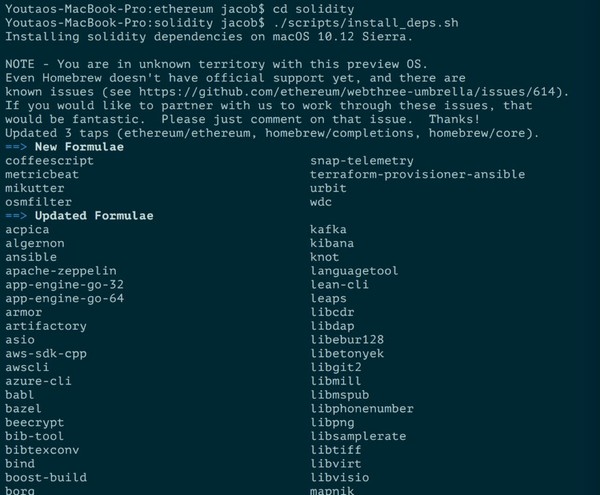Click the 'coffeescript' formula name

(48, 161)
